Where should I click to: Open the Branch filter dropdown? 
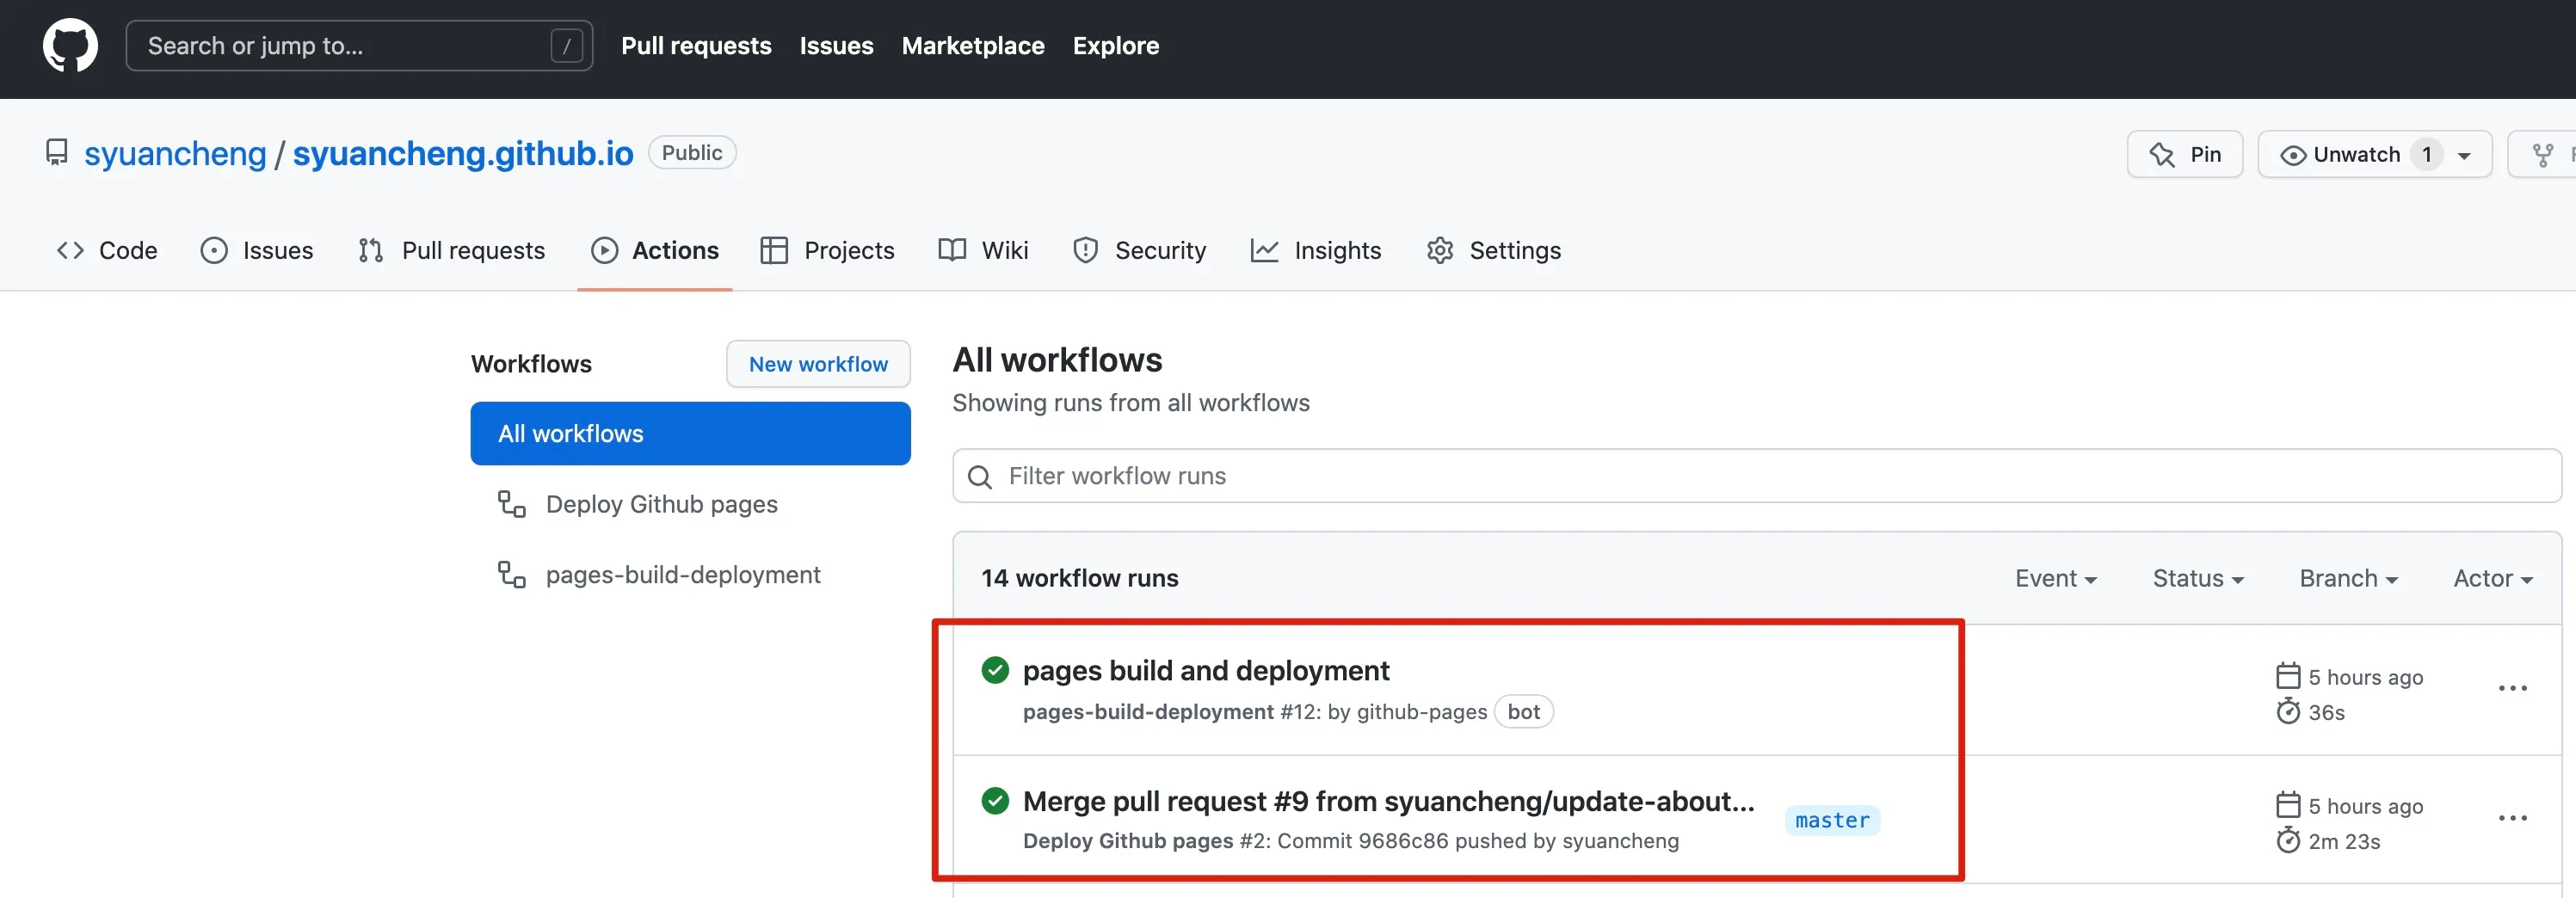[x=2348, y=579]
